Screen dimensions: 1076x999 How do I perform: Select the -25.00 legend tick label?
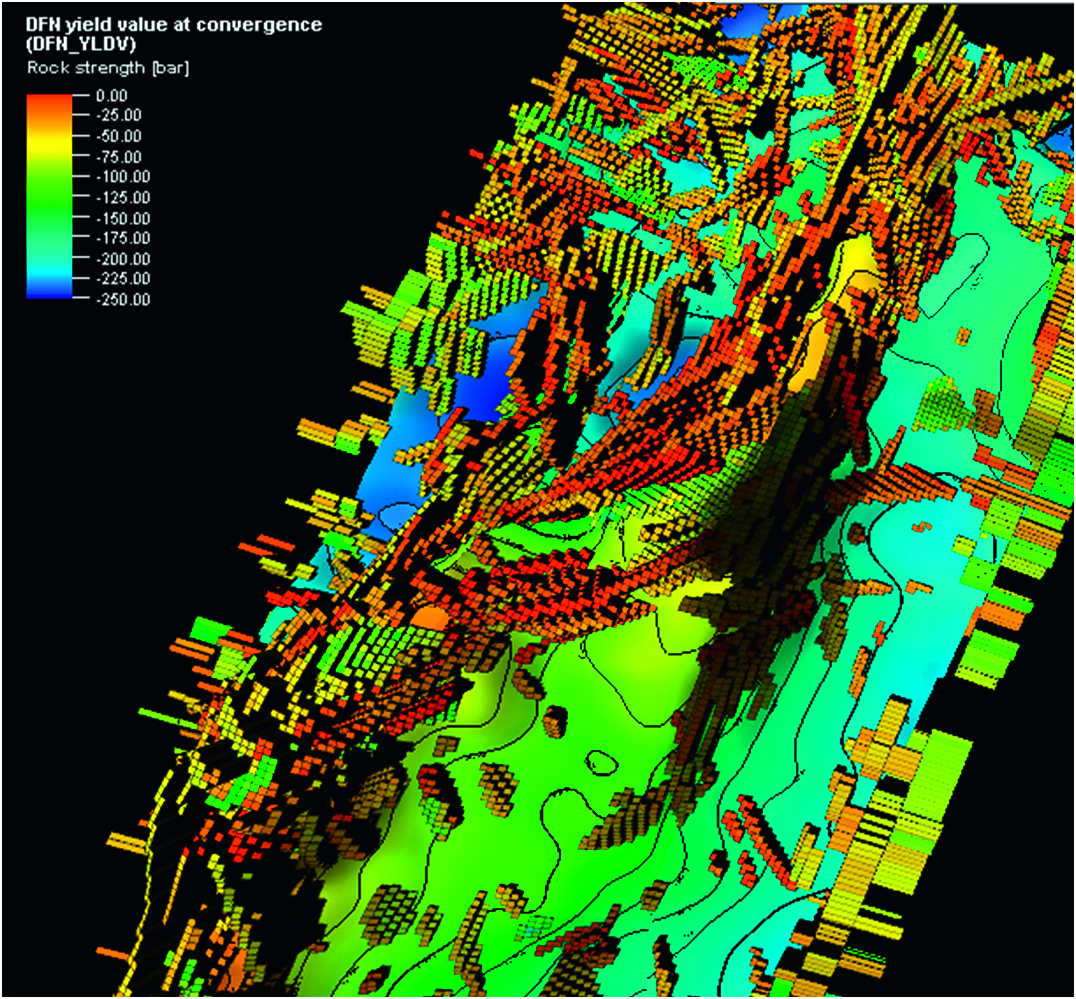[x=122, y=116]
